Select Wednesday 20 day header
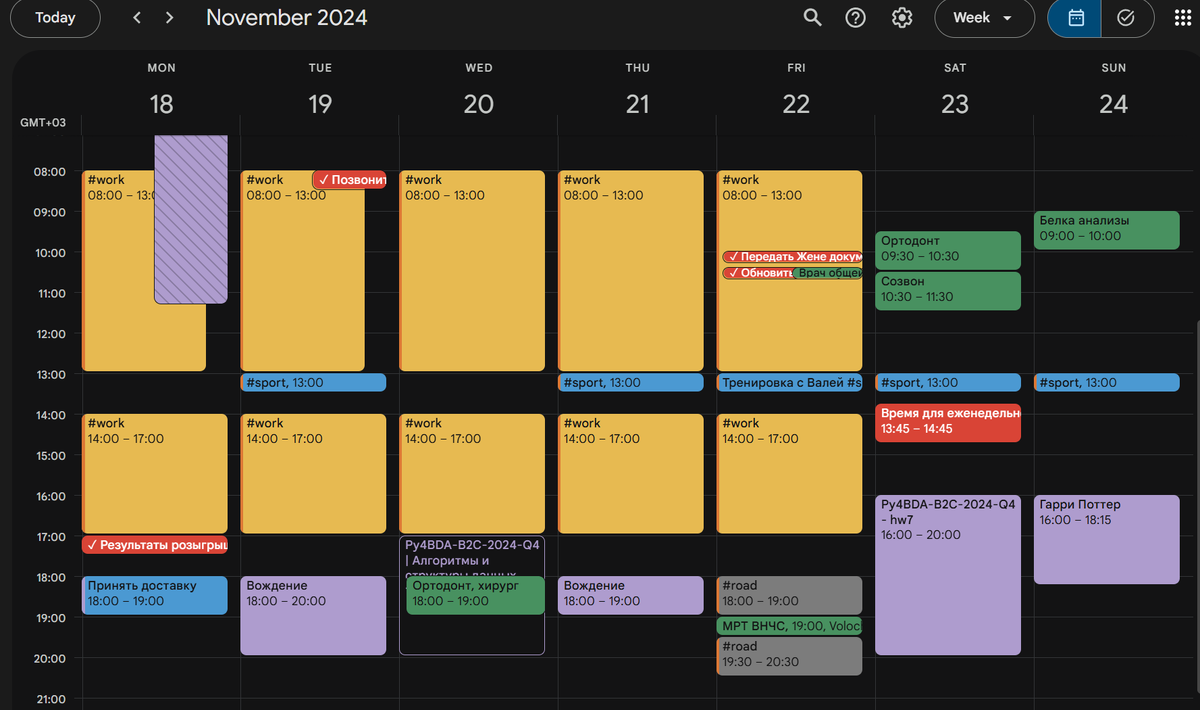 coord(478,104)
